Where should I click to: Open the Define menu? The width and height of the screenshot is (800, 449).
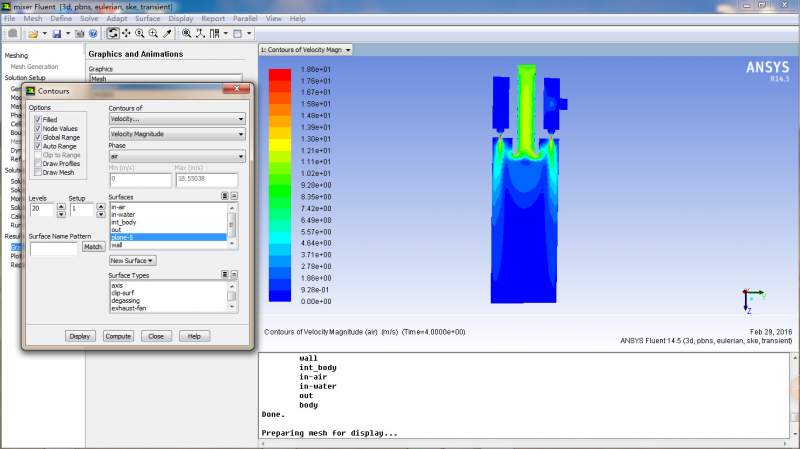[x=61, y=19]
